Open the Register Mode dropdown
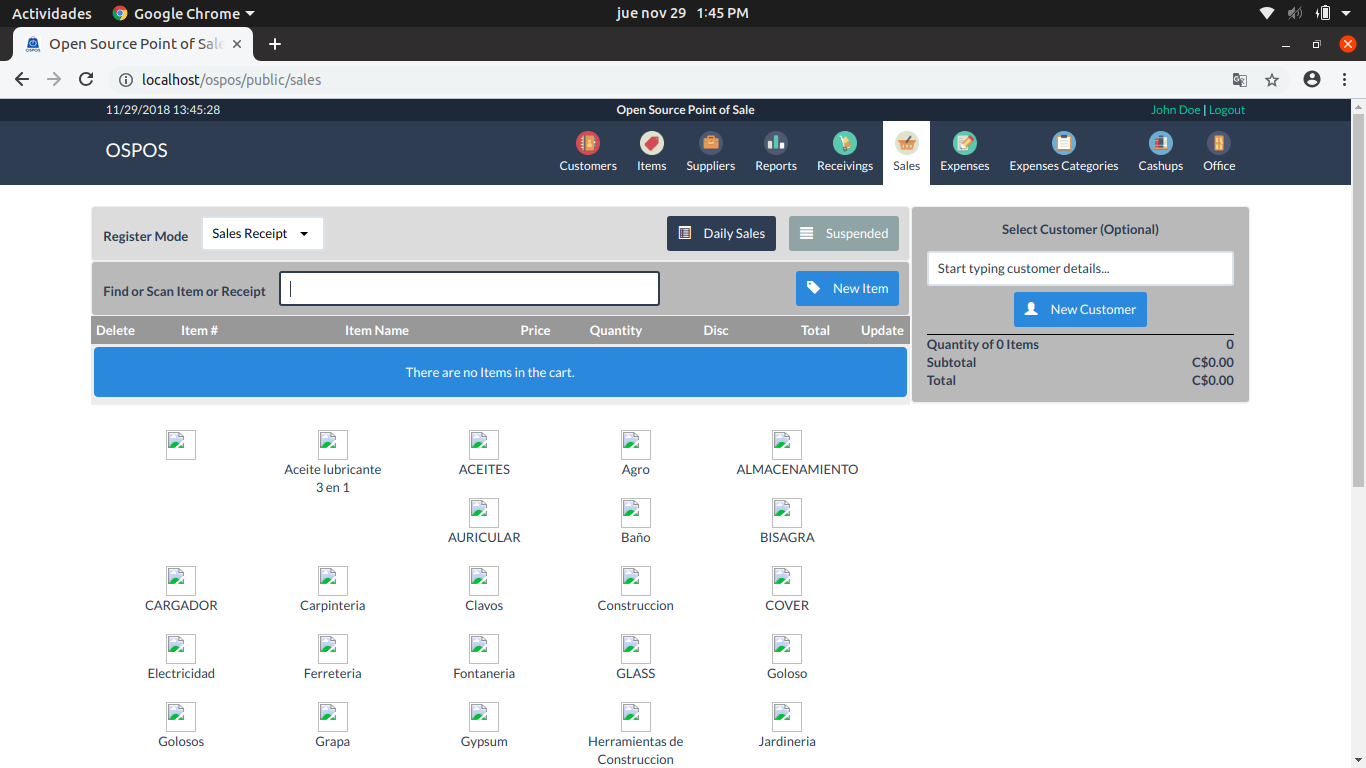The height and width of the screenshot is (768, 1366). pos(262,233)
